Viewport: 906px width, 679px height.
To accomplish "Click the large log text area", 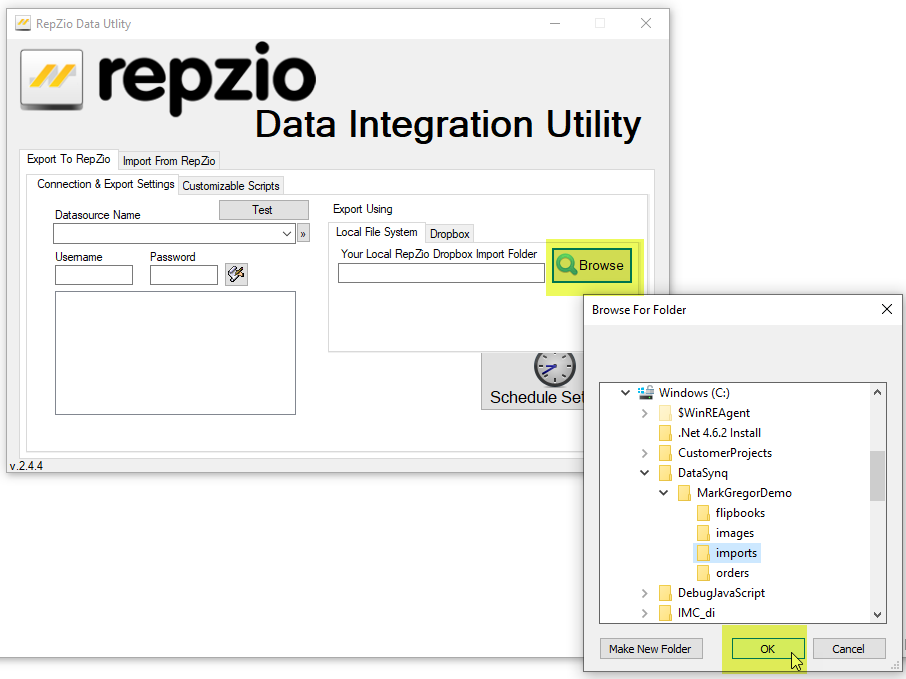I will pyautogui.click(x=175, y=353).
